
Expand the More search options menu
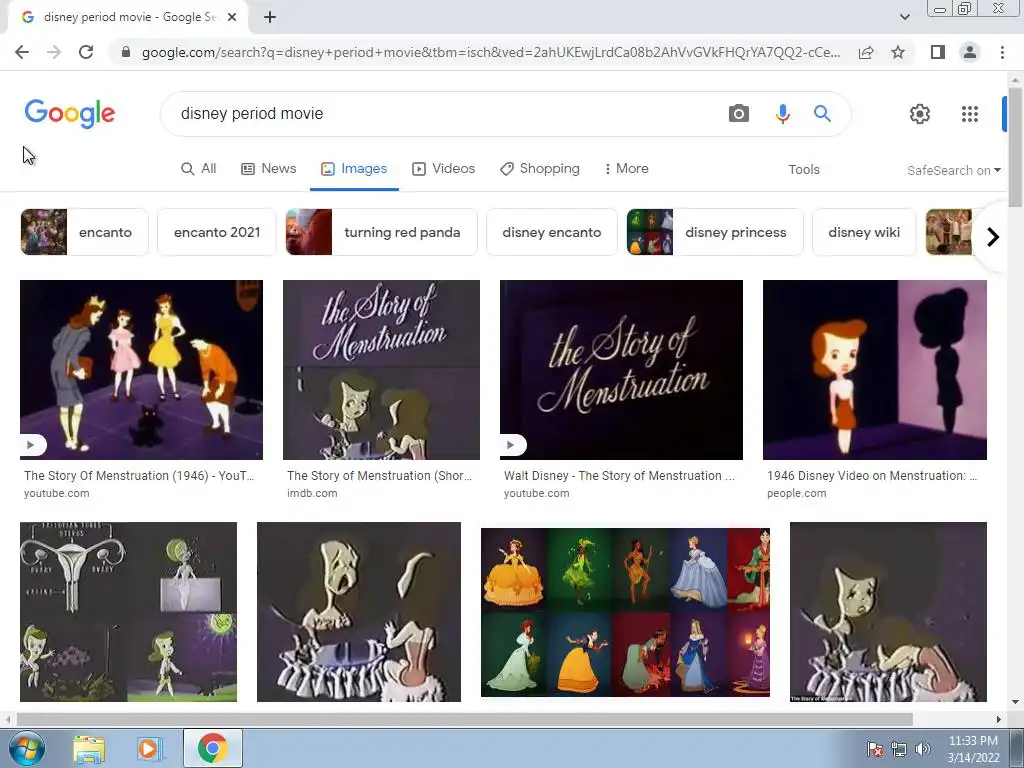point(626,168)
